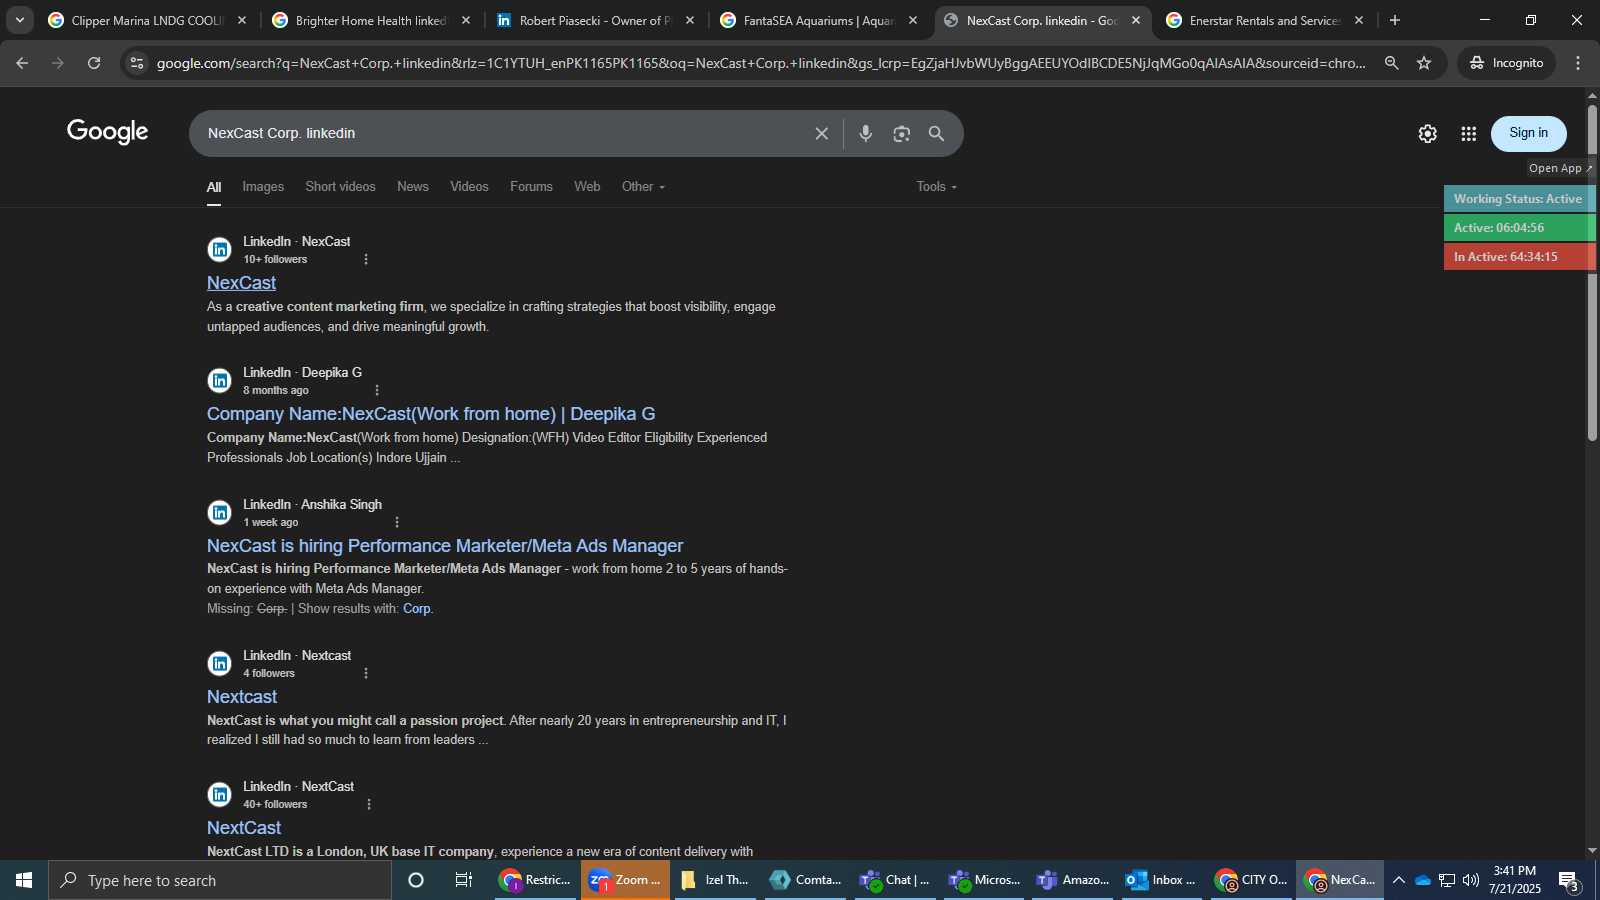
Task: Open new browser tab with plus
Action: click(x=1395, y=20)
